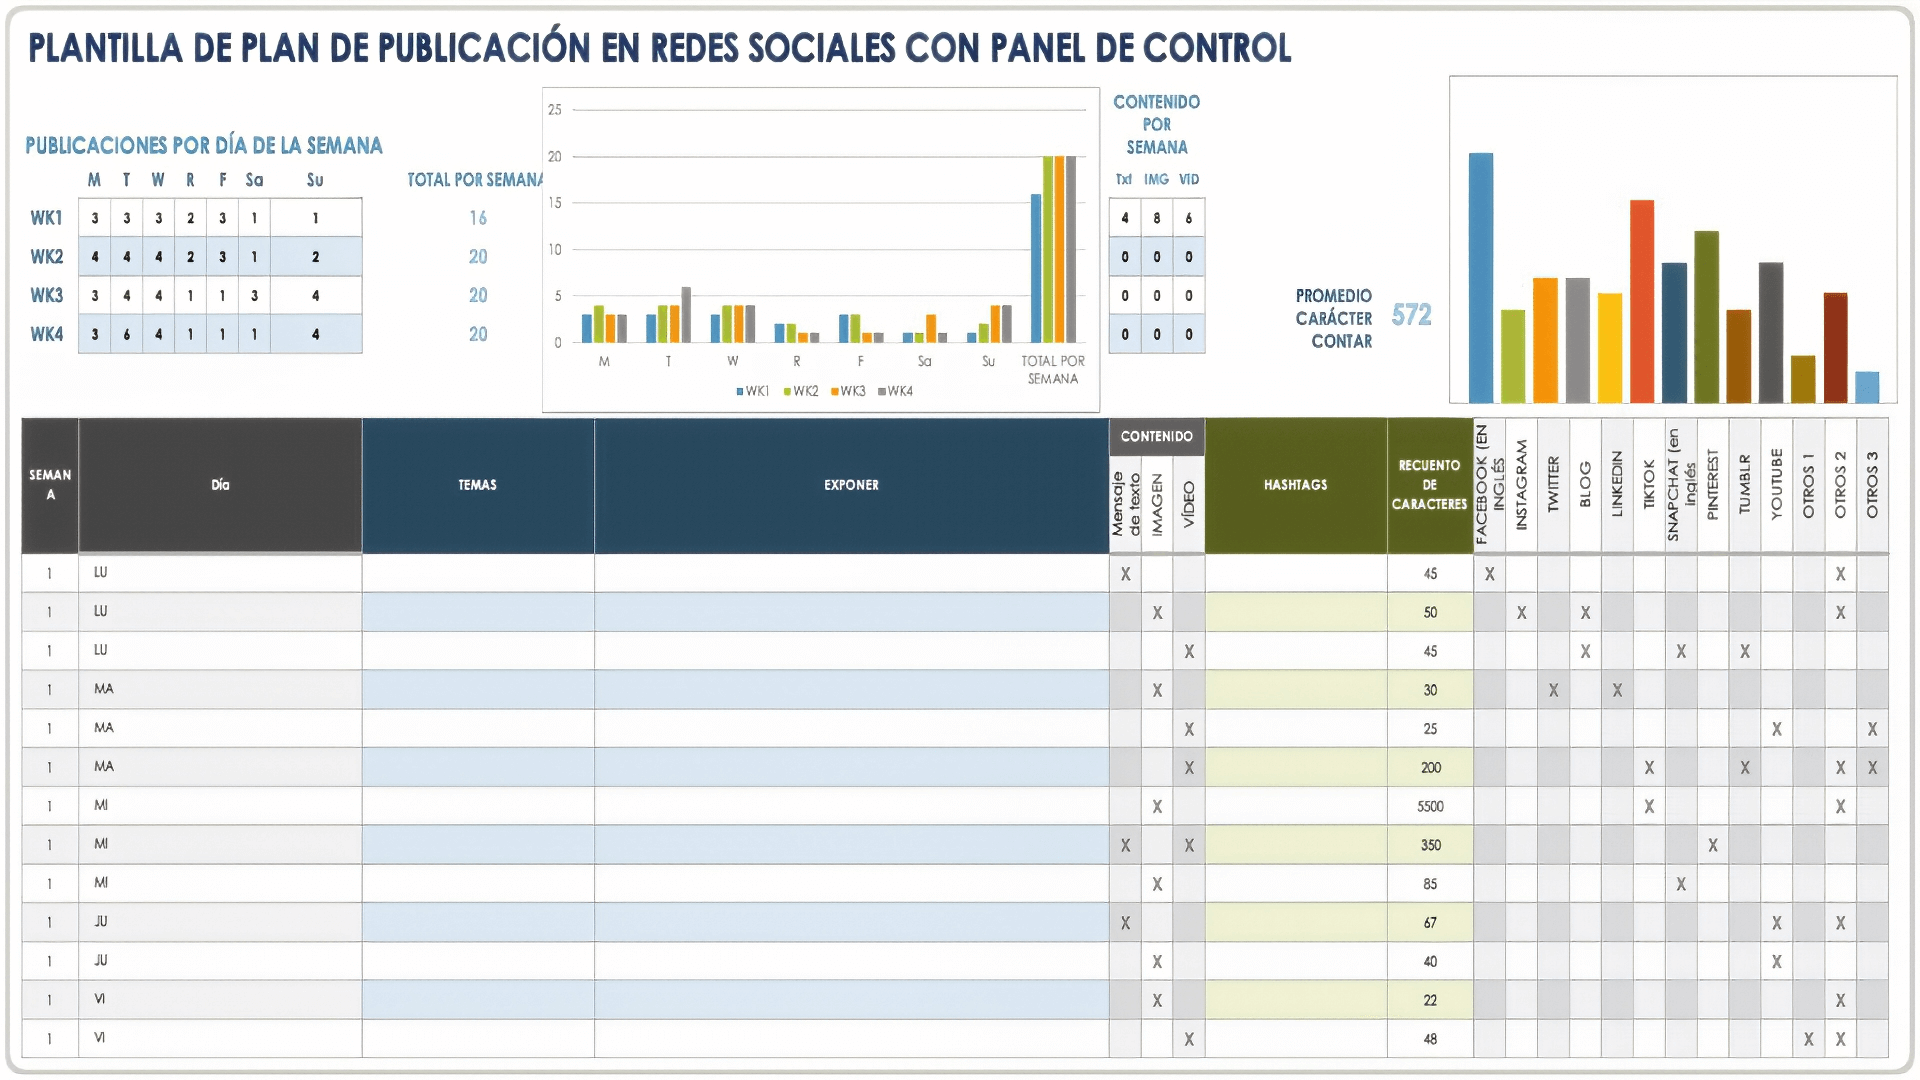Screen dimensions: 1920x1080
Task: Click the tallest blue bar in right chart
Action: click(1481, 278)
